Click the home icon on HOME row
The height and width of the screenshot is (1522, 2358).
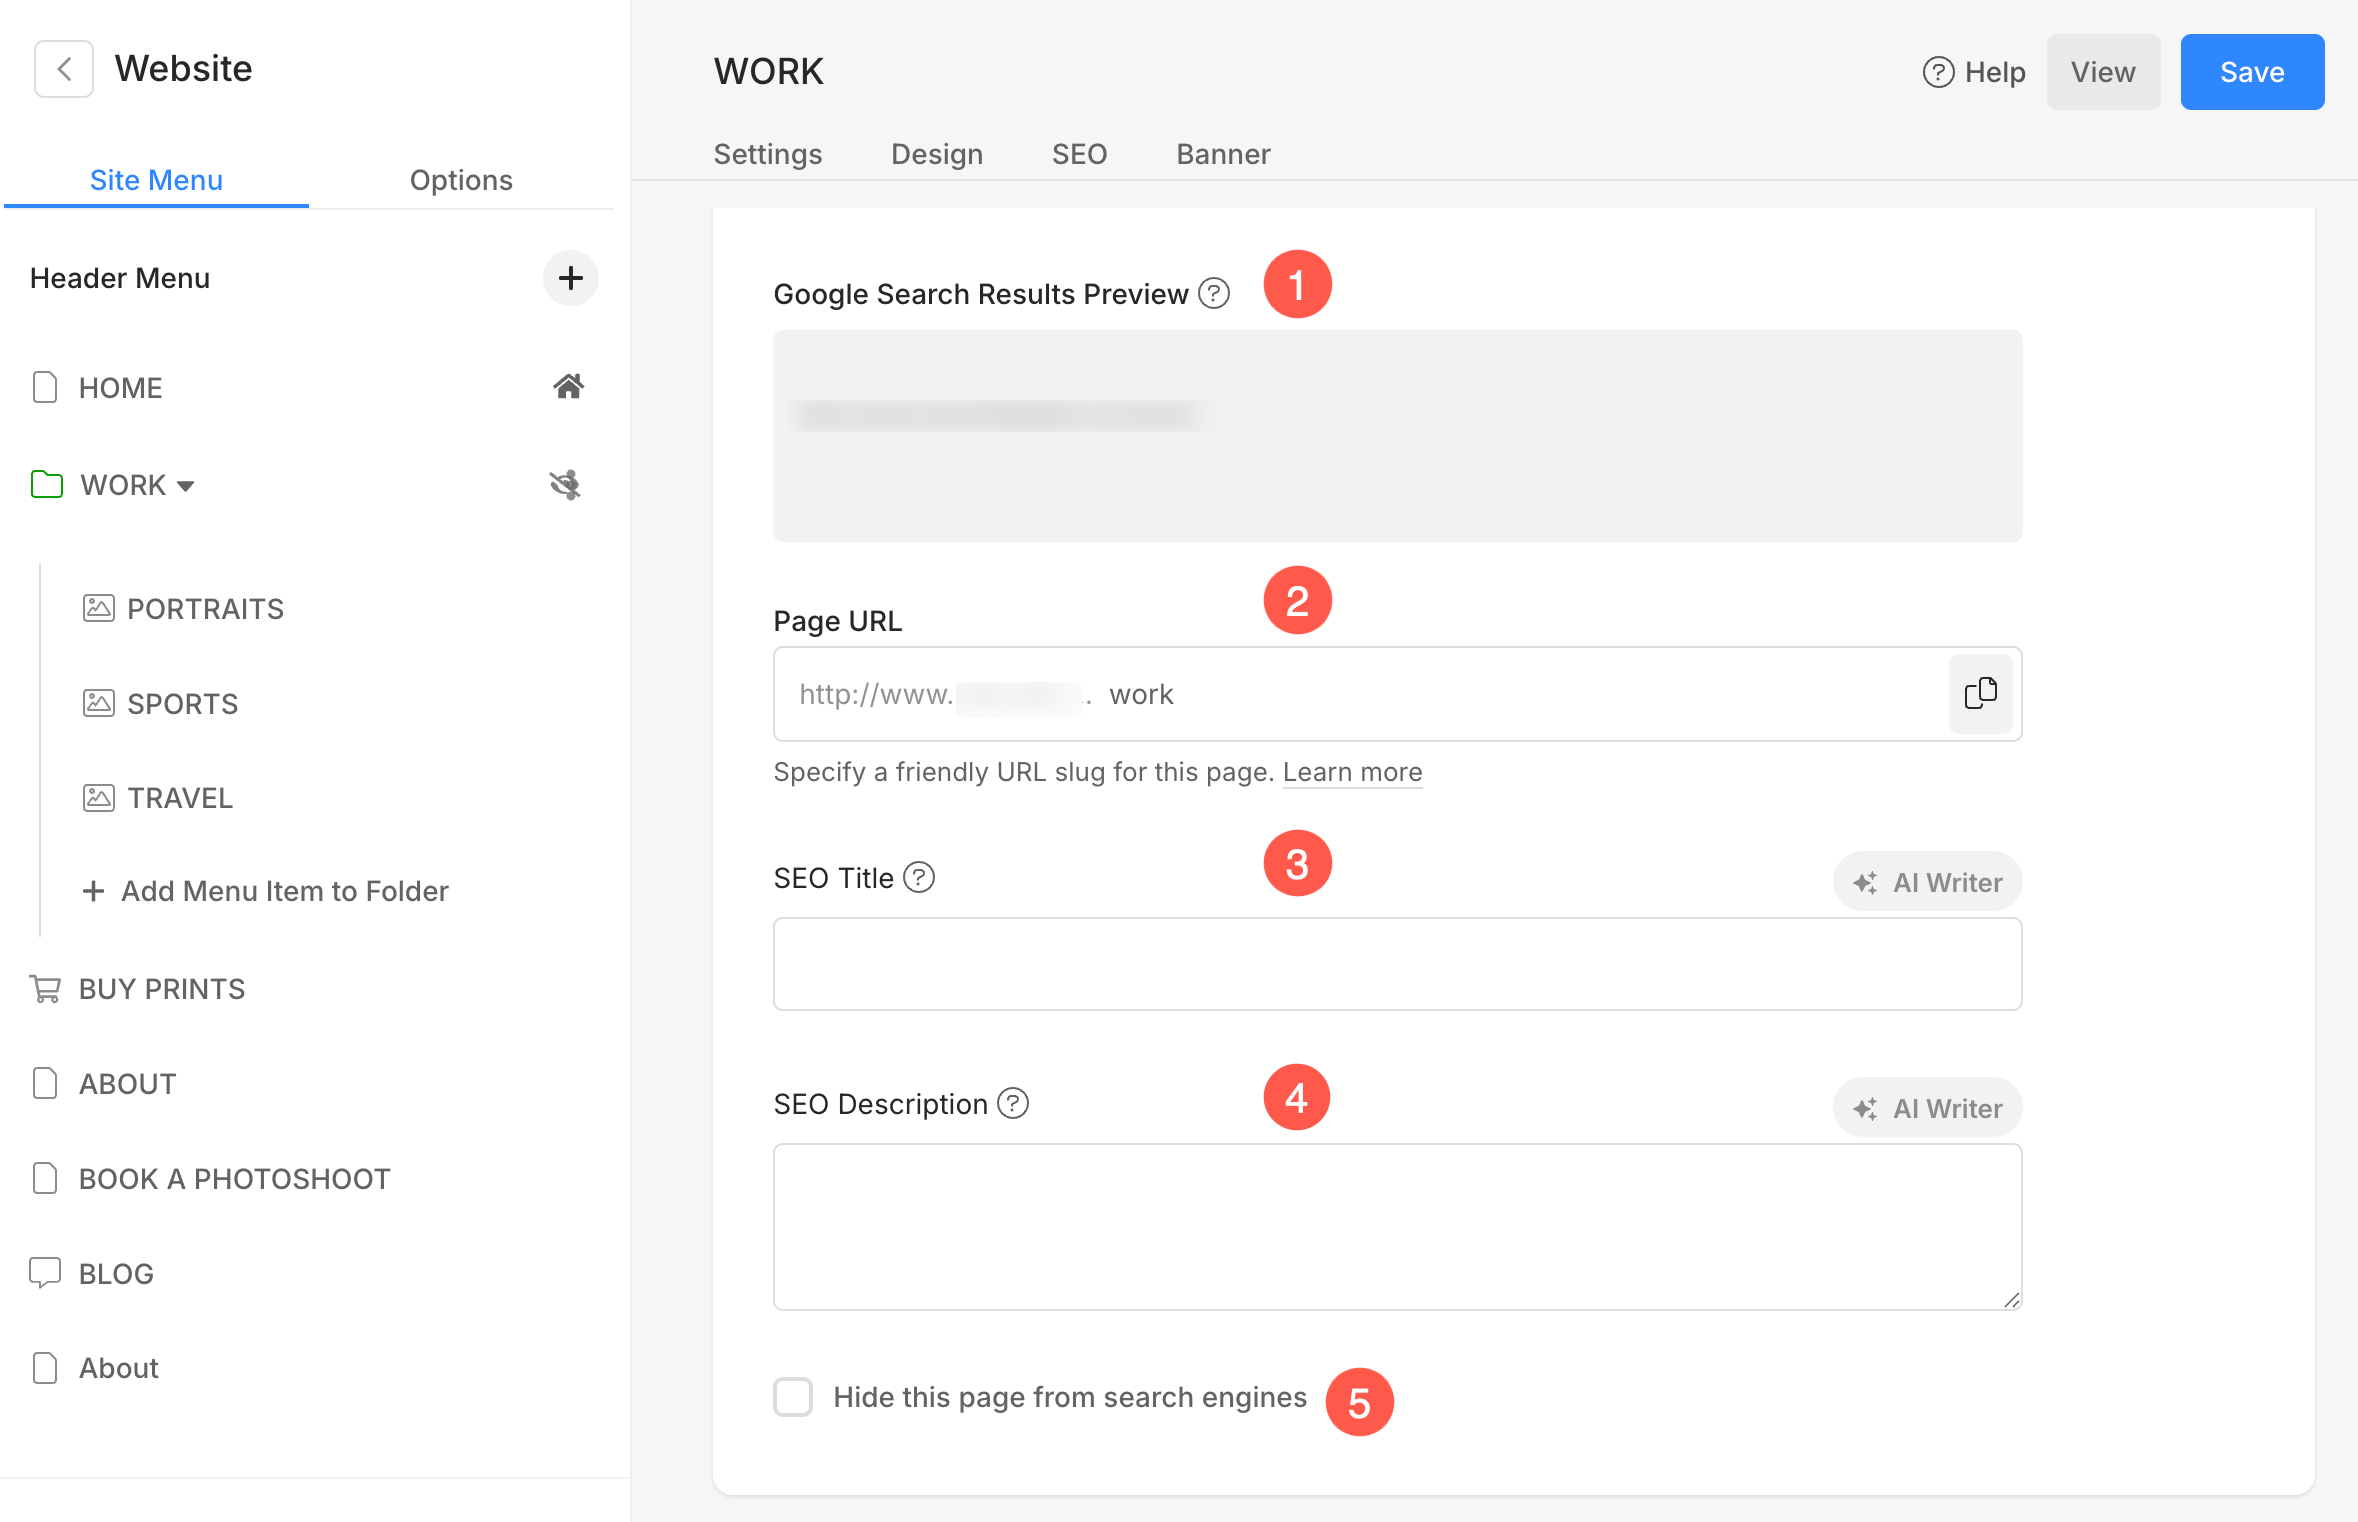pyautogui.click(x=568, y=387)
